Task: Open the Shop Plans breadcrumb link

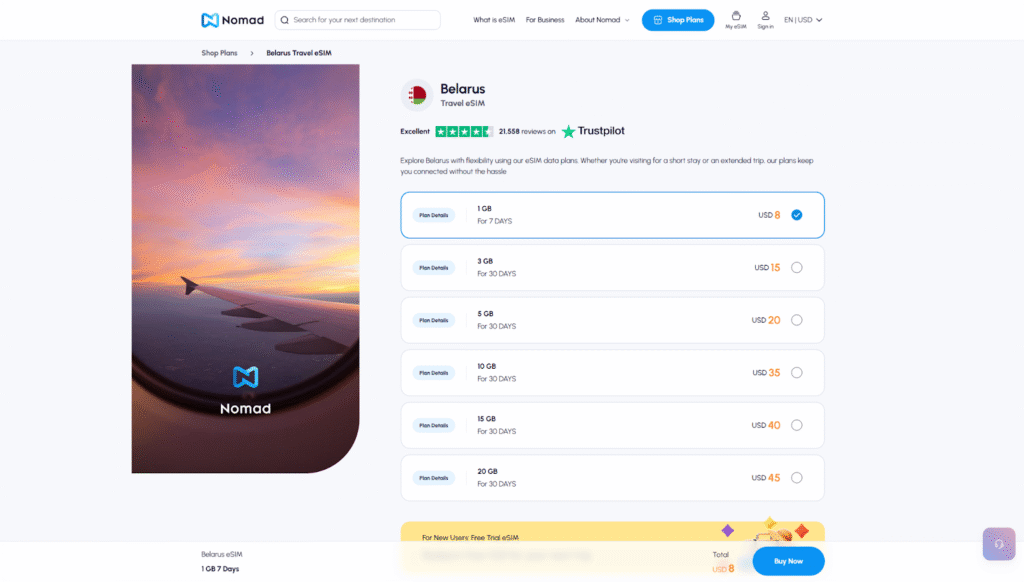Action: [219, 52]
